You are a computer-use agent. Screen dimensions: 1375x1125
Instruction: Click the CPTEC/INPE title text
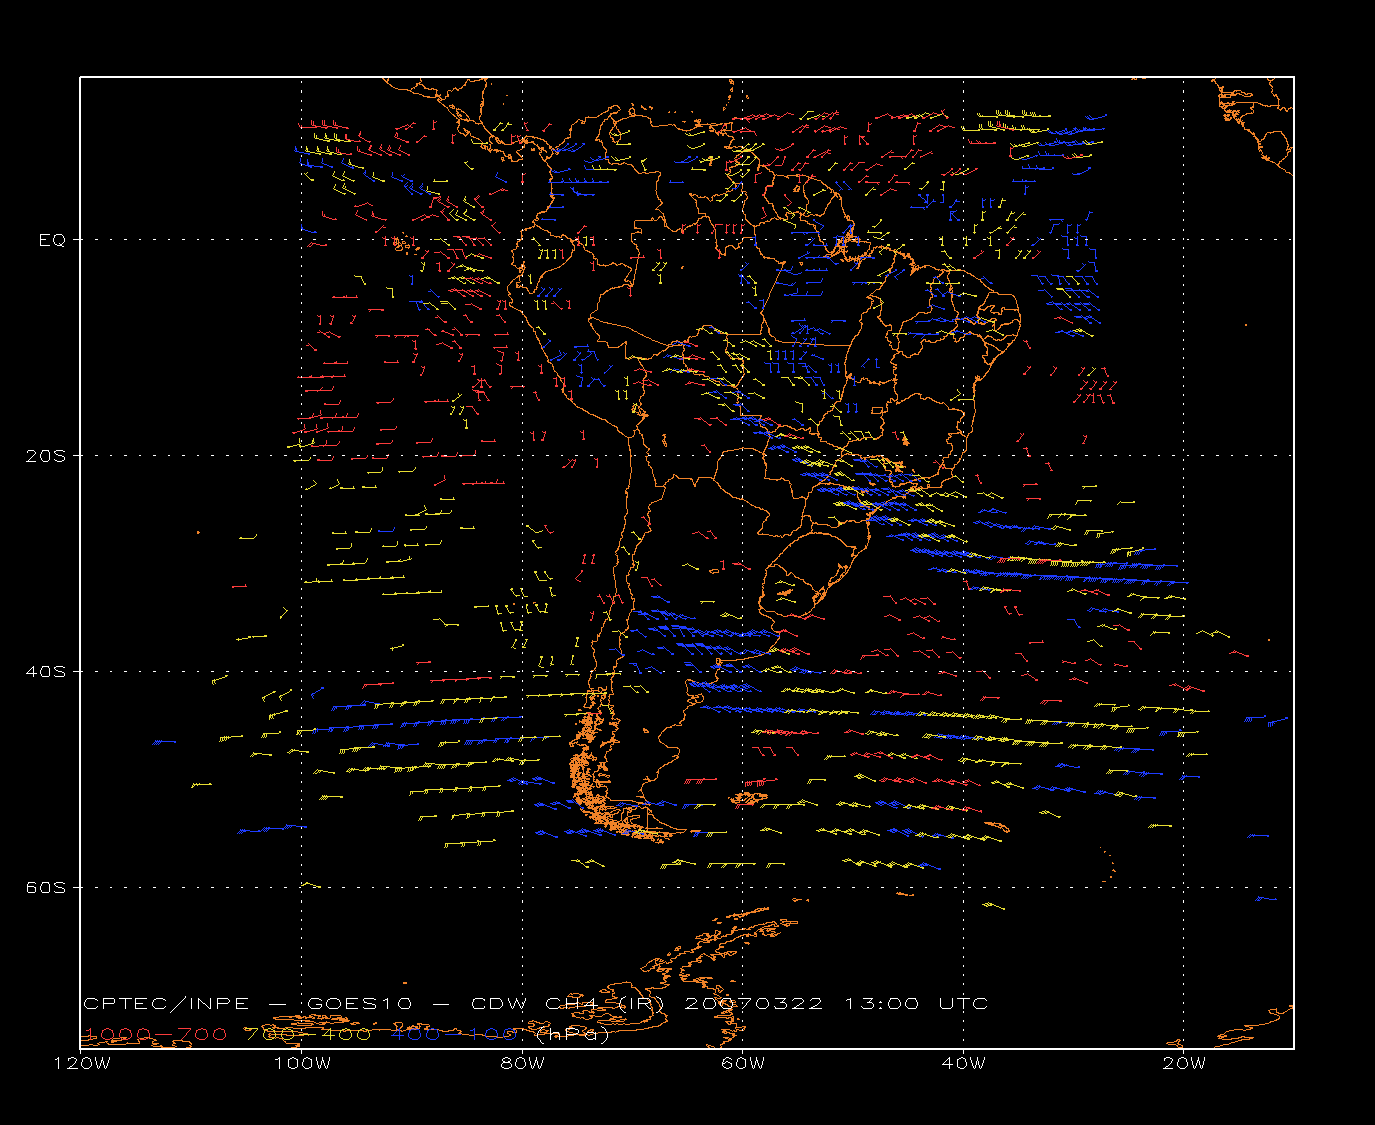click(166, 1003)
